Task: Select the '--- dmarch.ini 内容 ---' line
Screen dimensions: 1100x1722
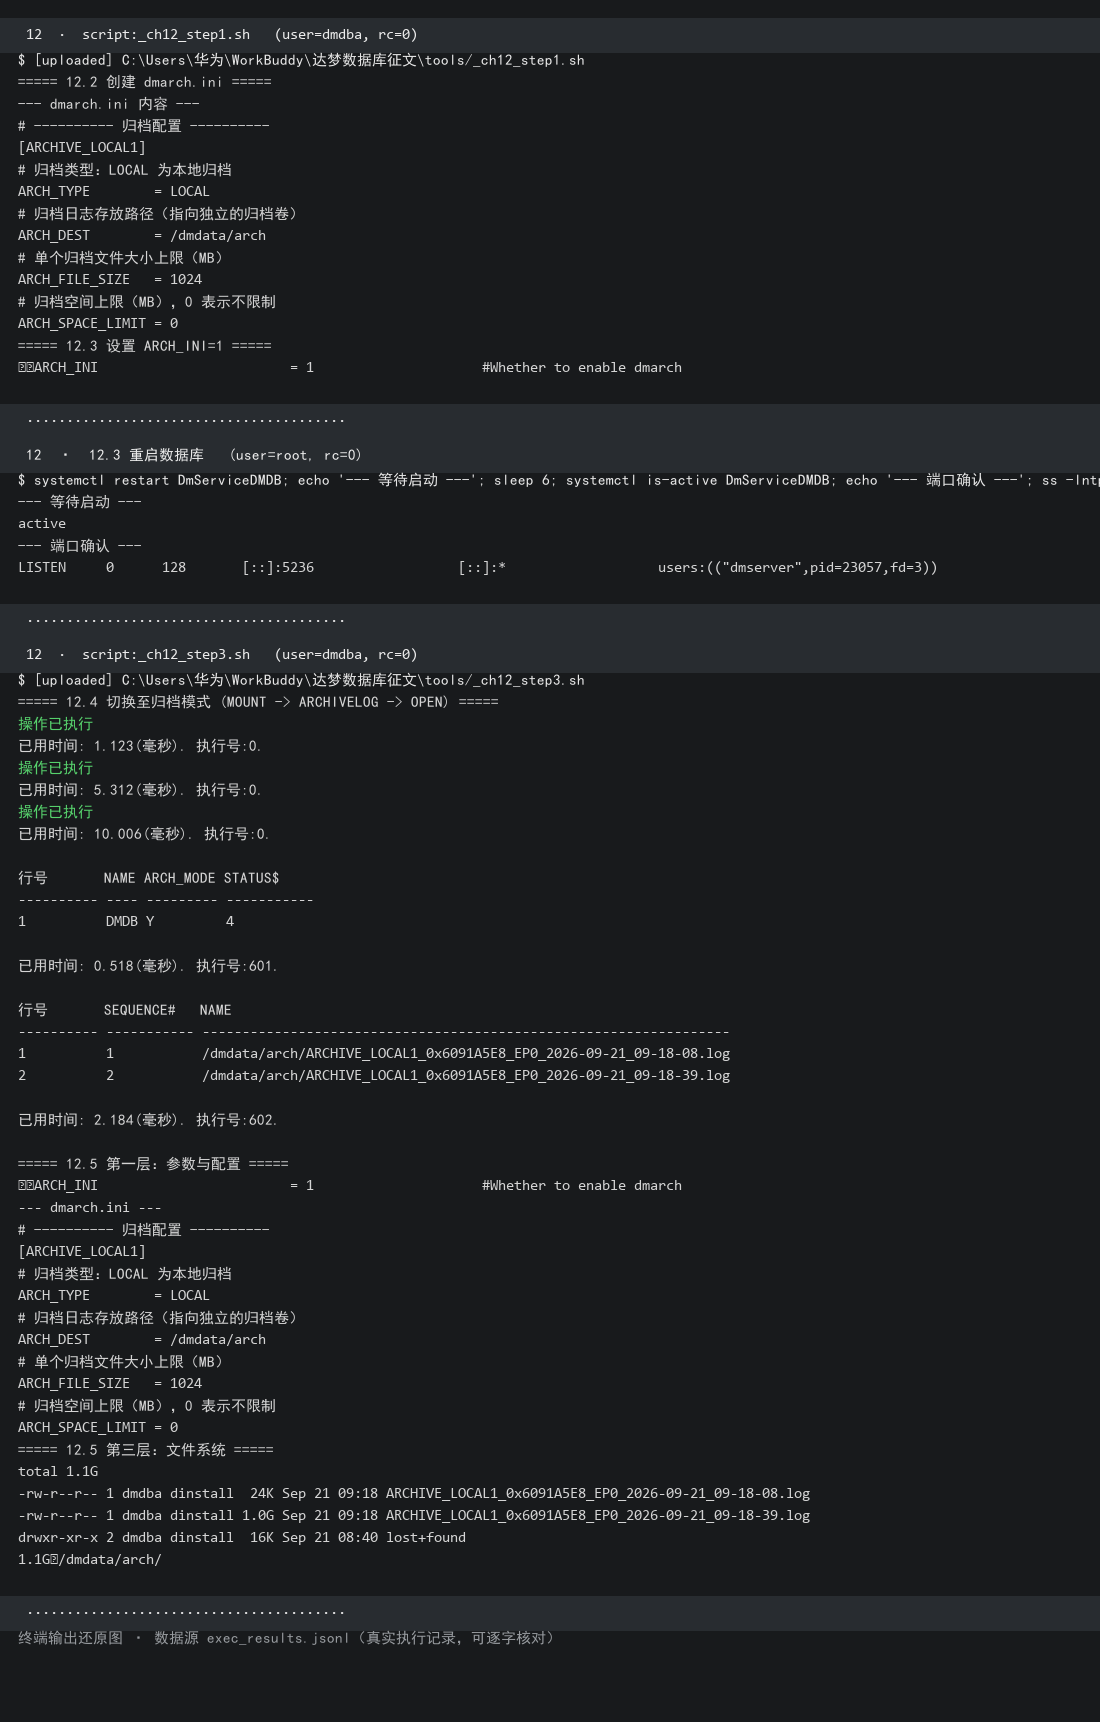Action: [109, 104]
